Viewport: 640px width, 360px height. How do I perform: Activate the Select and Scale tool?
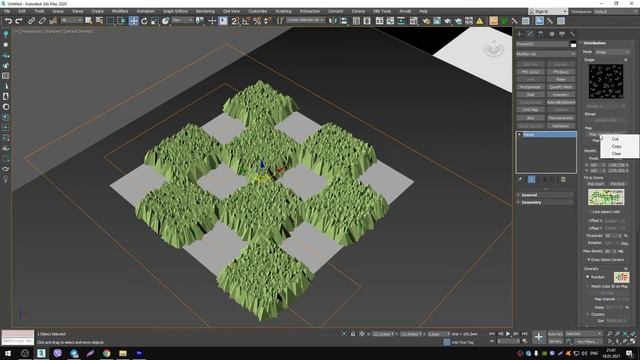pos(155,20)
